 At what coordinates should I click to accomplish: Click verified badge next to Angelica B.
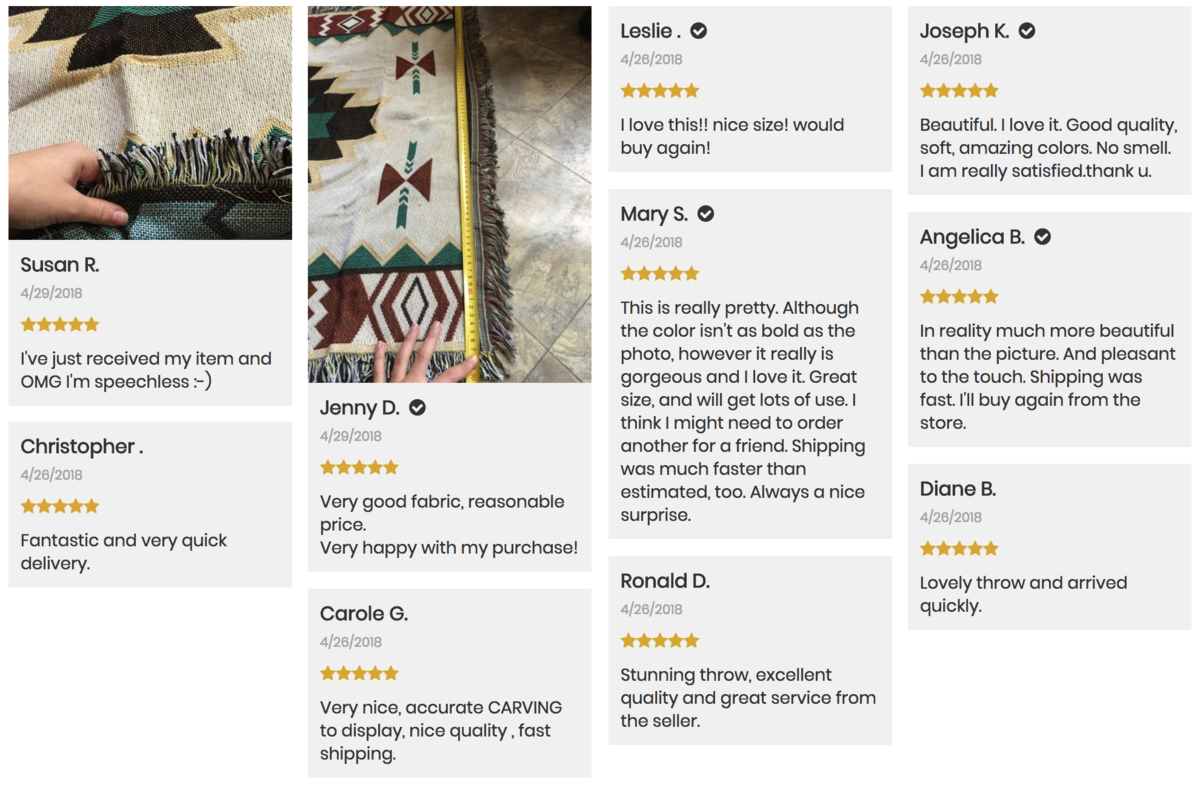[x=1042, y=237]
